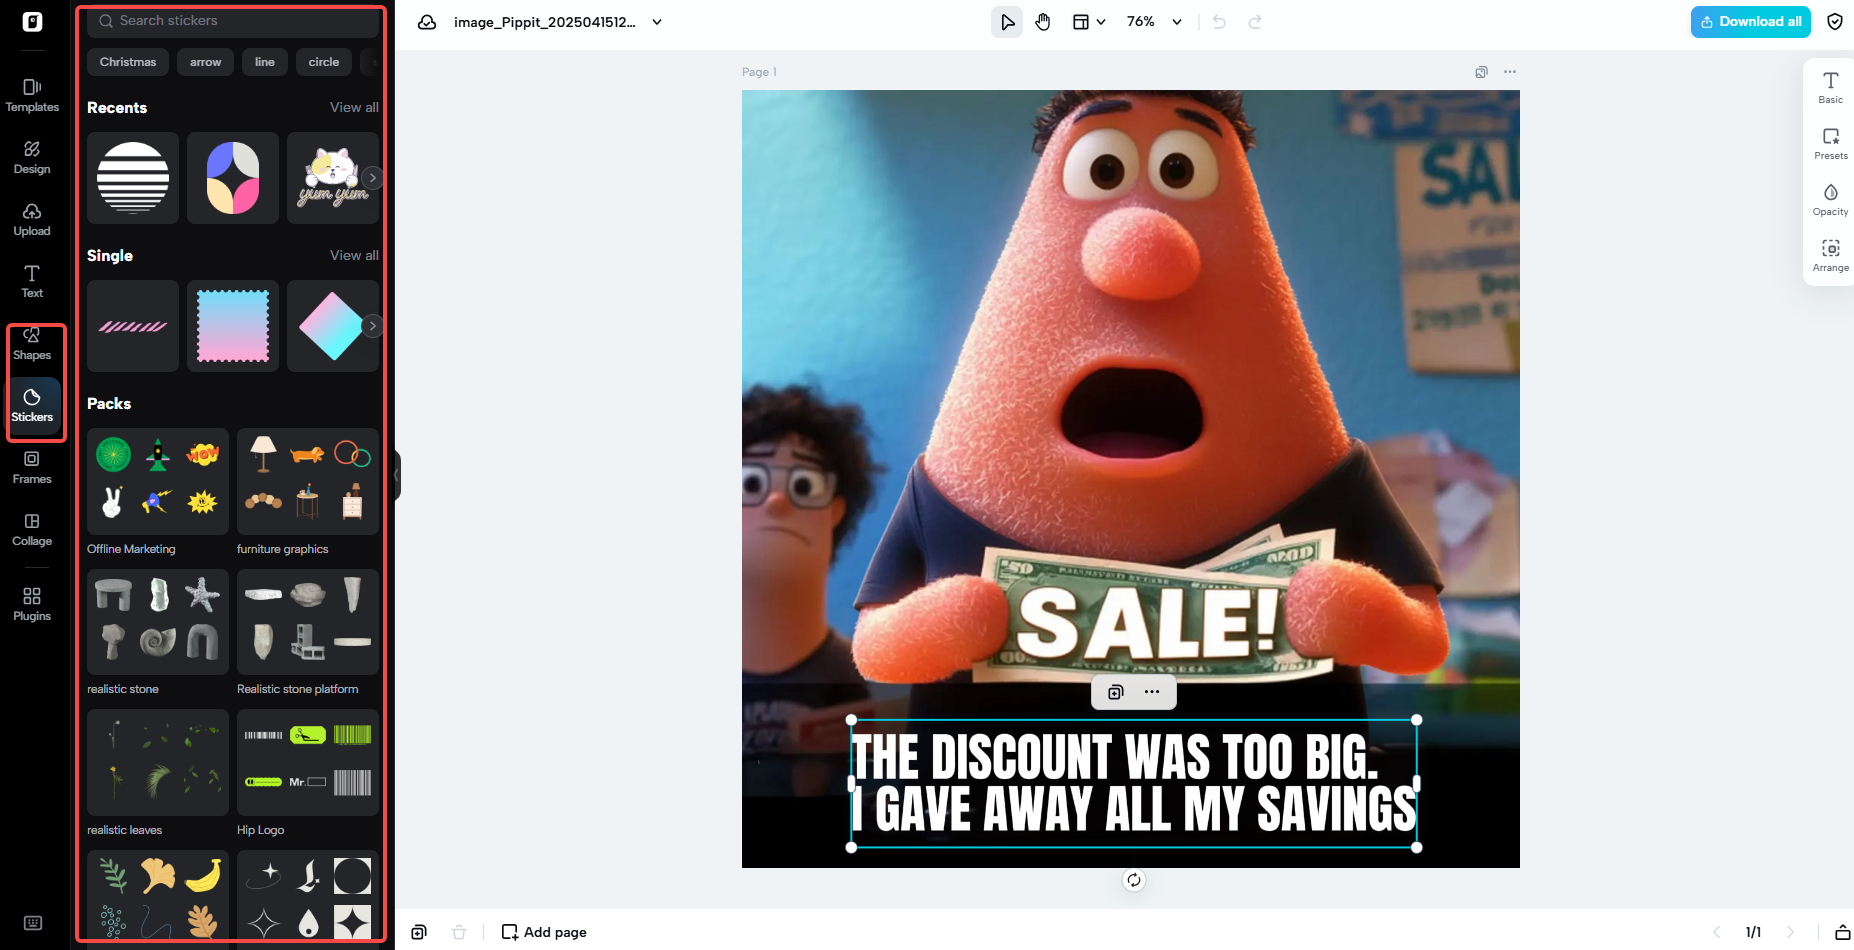Filter stickers by line tag
Image resolution: width=1854 pixels, height=950 pixels.
tap(265, 62)
